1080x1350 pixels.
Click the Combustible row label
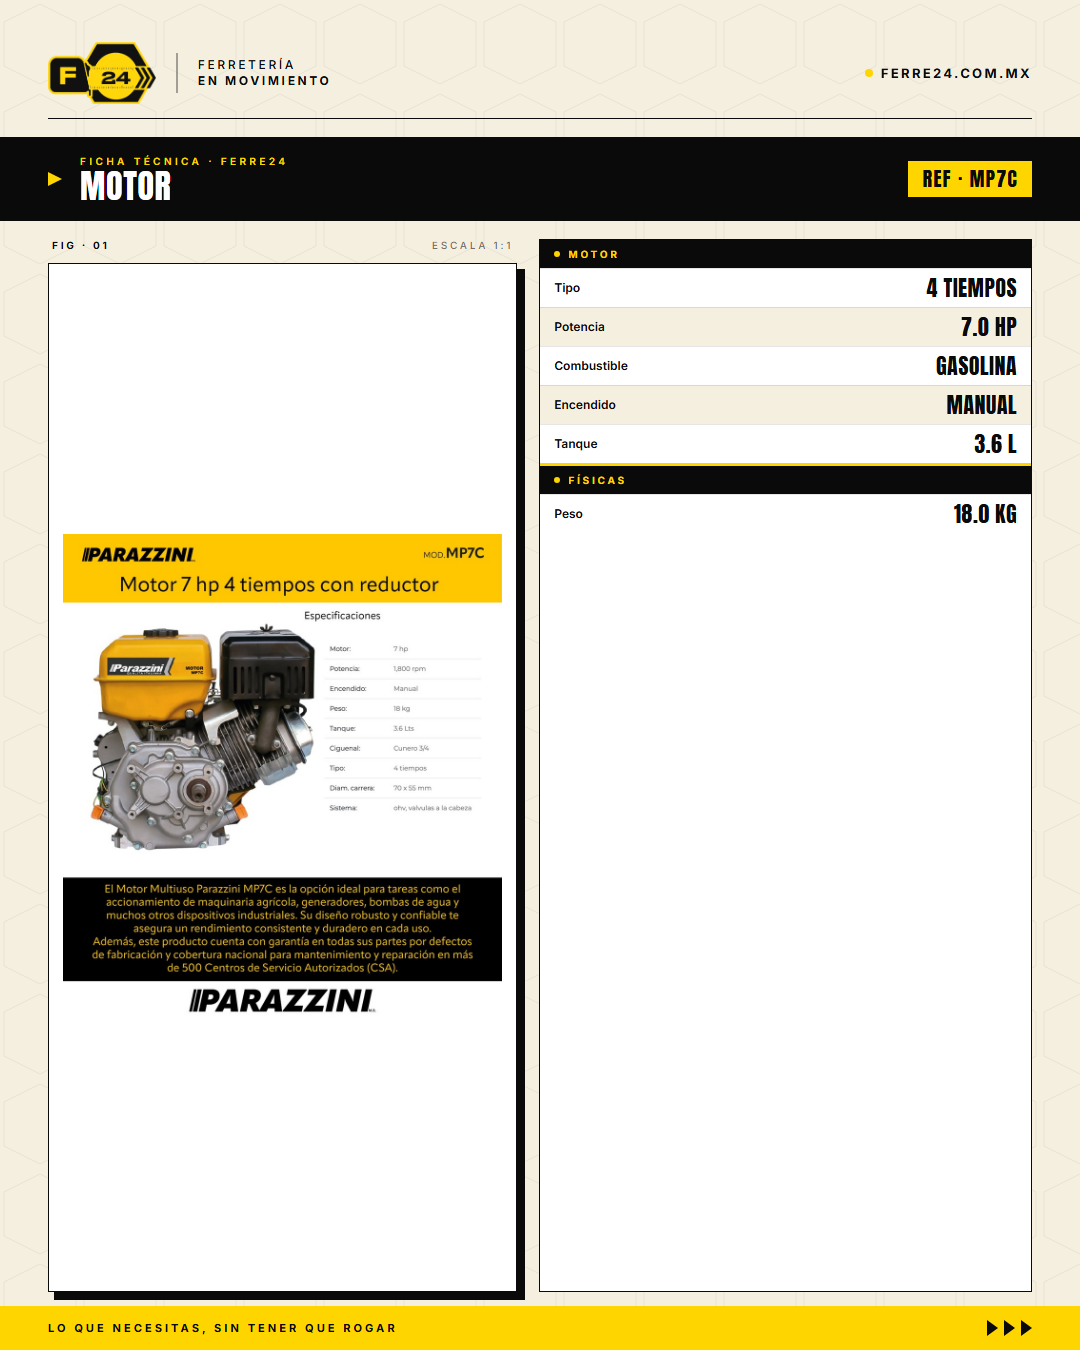click(591, 366)
